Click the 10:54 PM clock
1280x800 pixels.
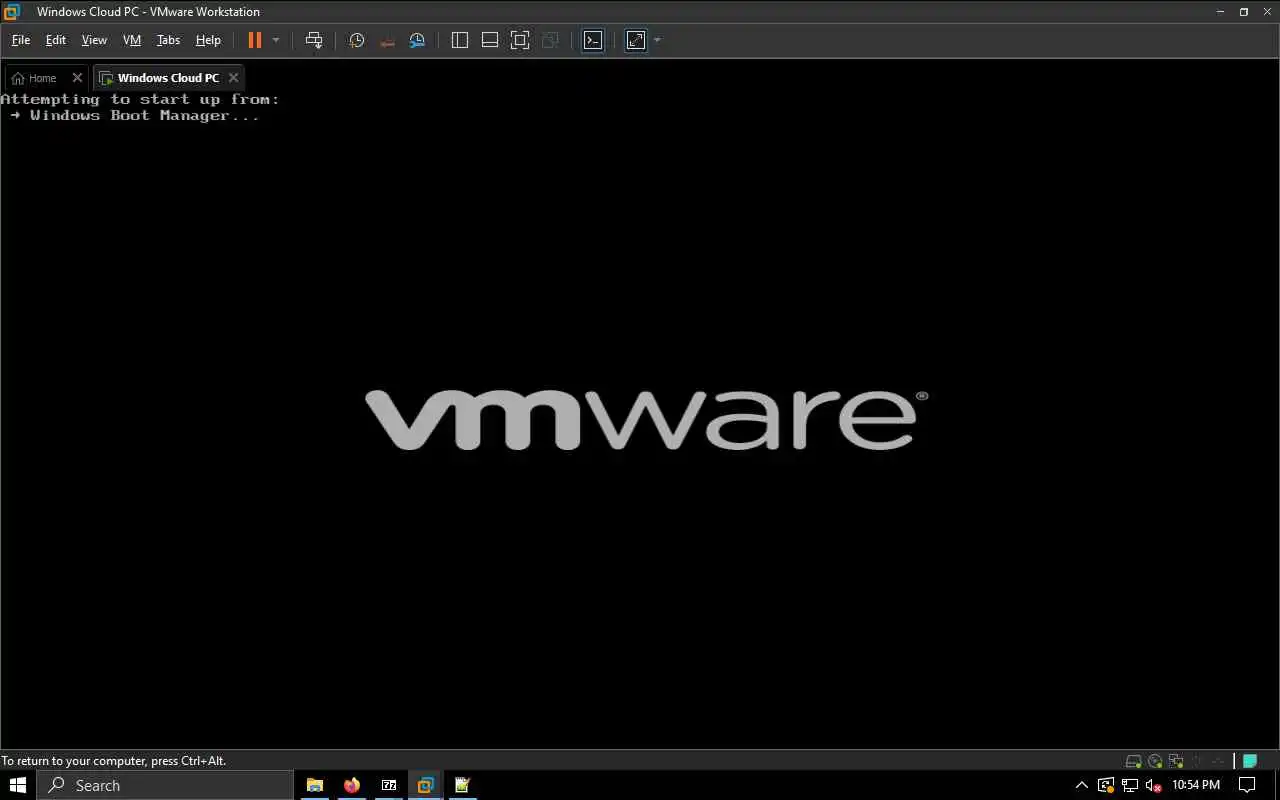[1196, 785]
